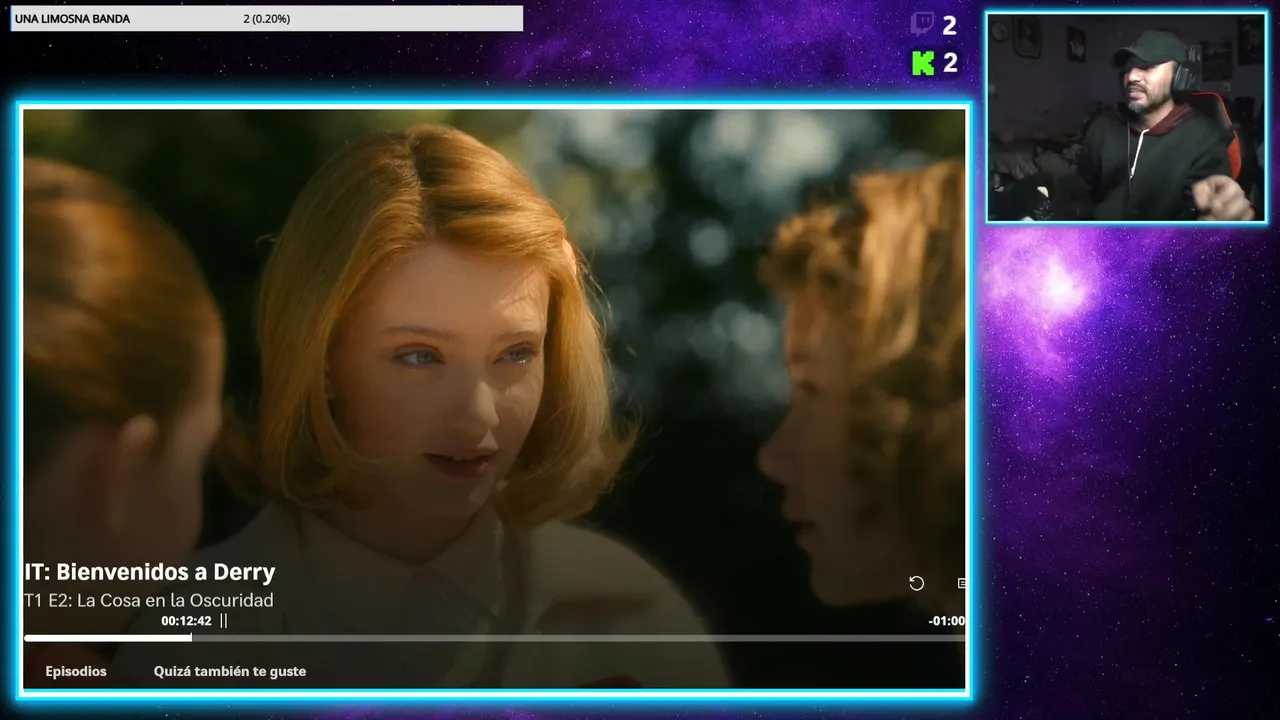This screenshot has height=720, width=1280.
Task: Click the video playback progress bar
Action: point(495,638)
